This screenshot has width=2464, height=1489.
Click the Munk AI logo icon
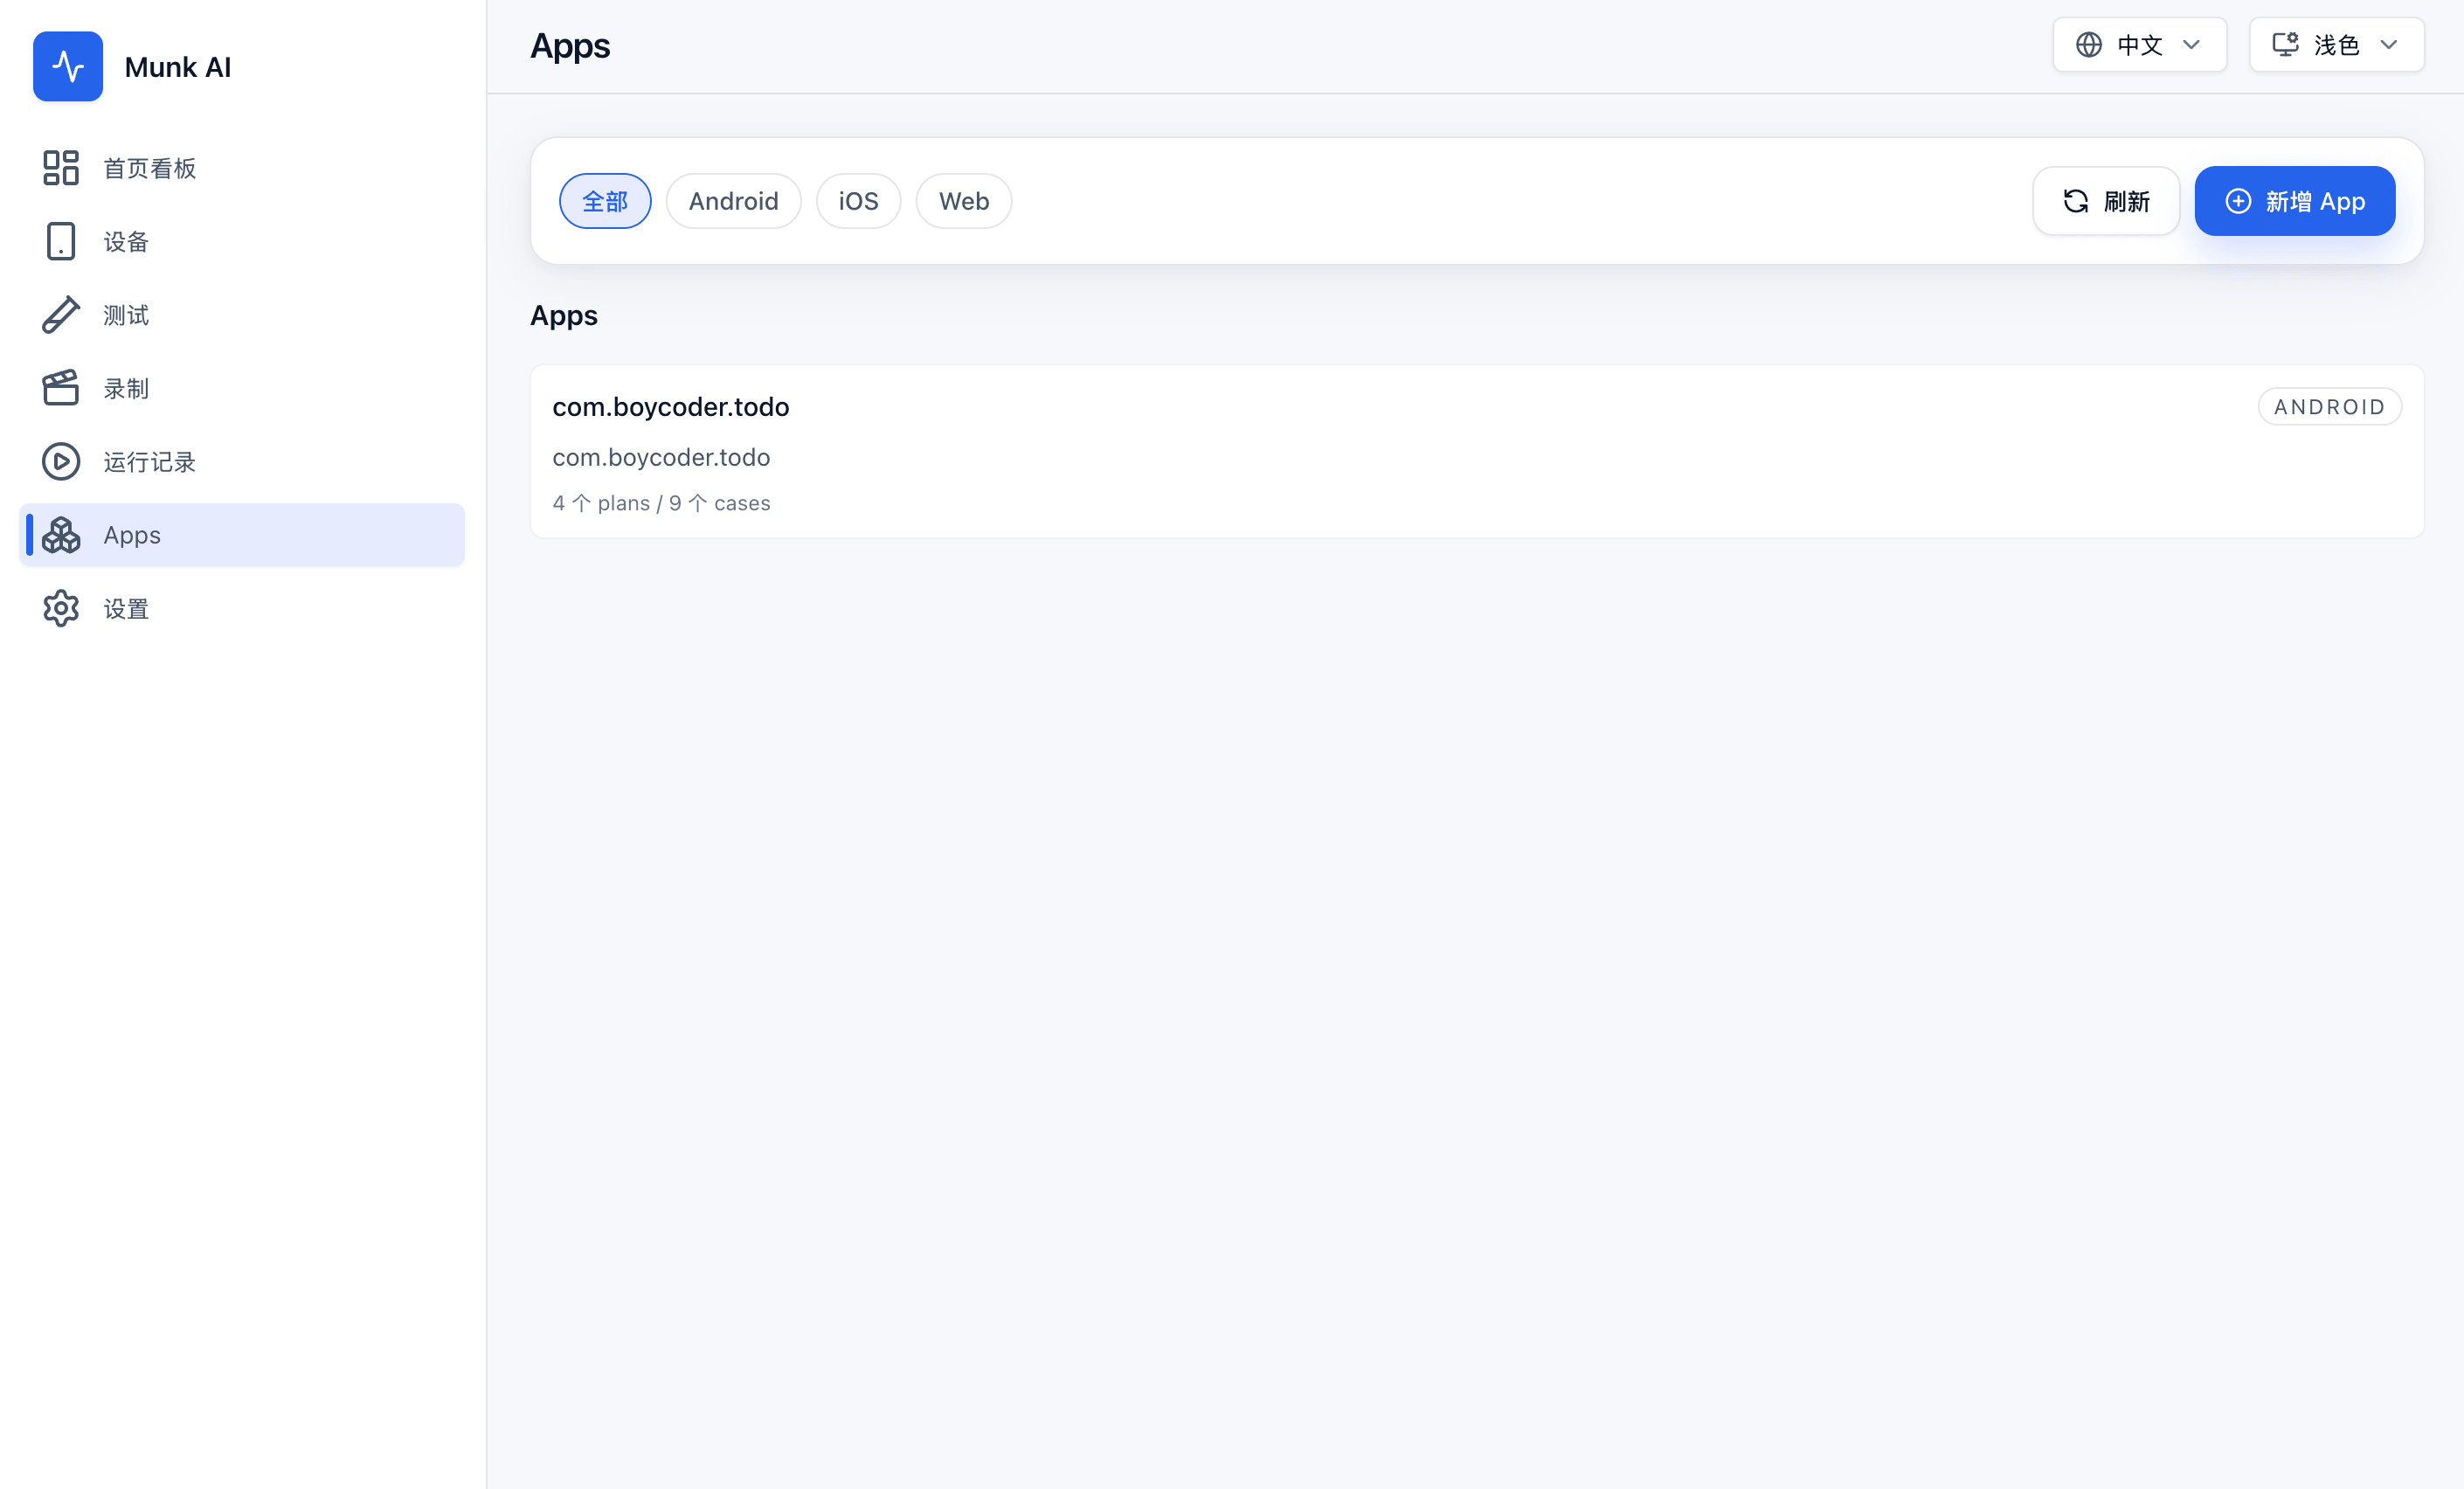(x=68, y=66)
